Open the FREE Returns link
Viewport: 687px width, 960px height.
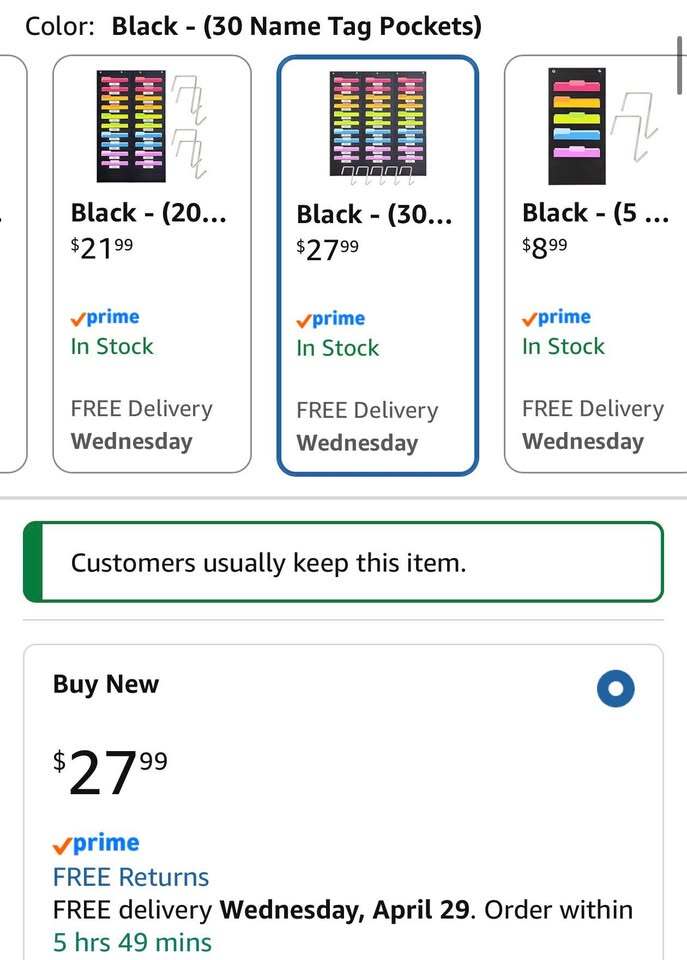pos(131,877)
